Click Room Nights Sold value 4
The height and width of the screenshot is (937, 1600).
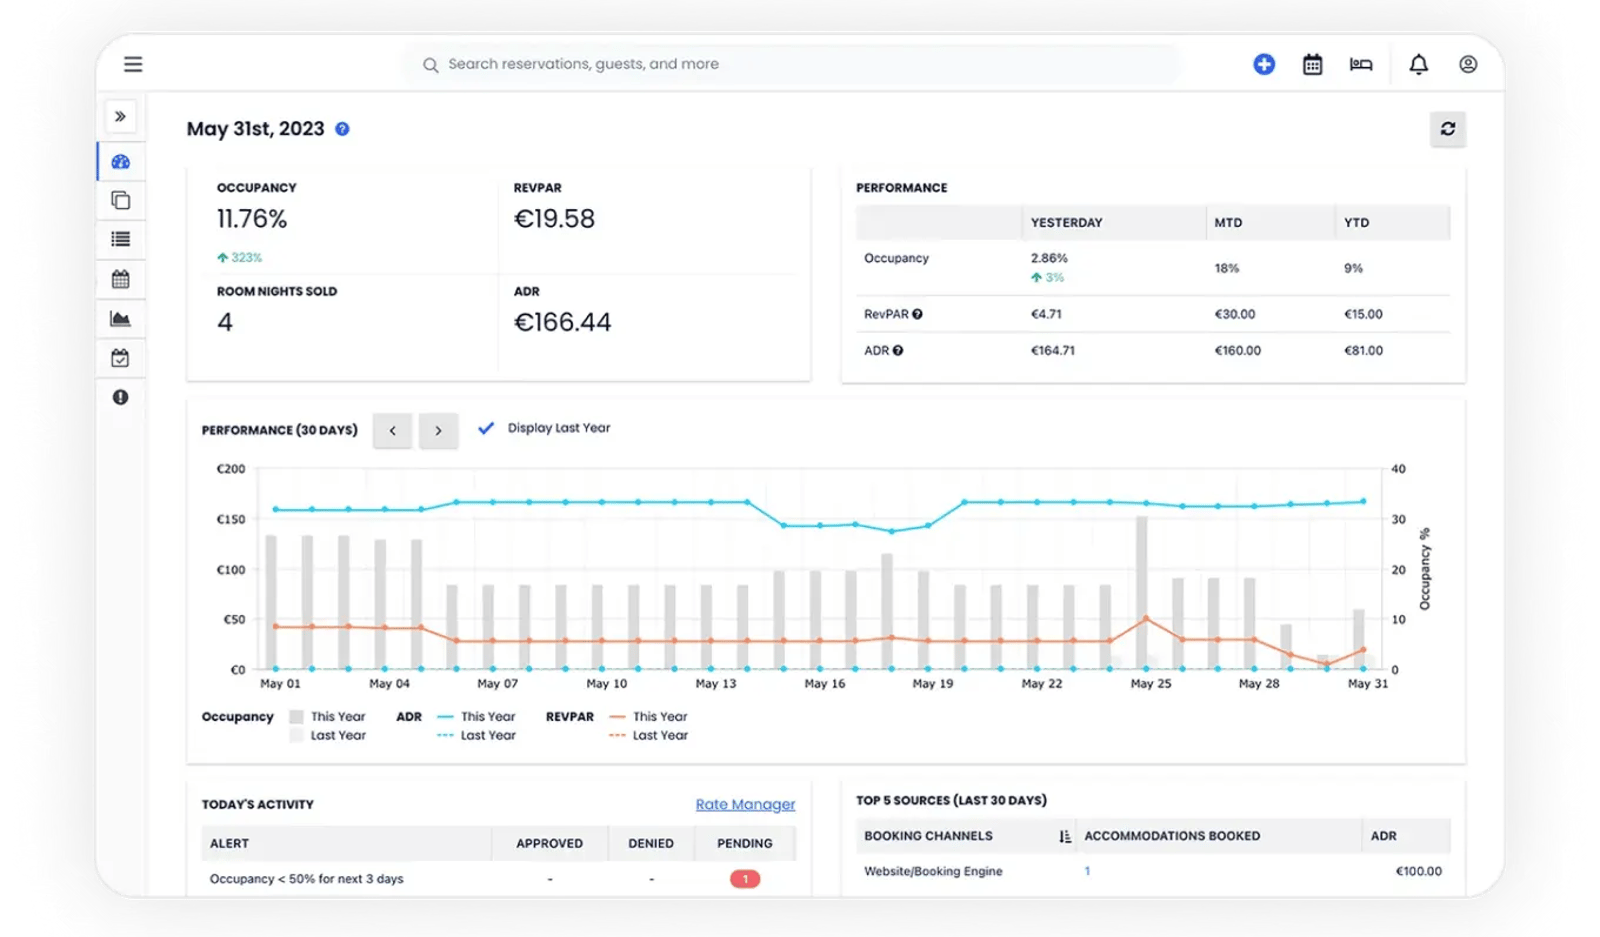[x=225, y=322]
